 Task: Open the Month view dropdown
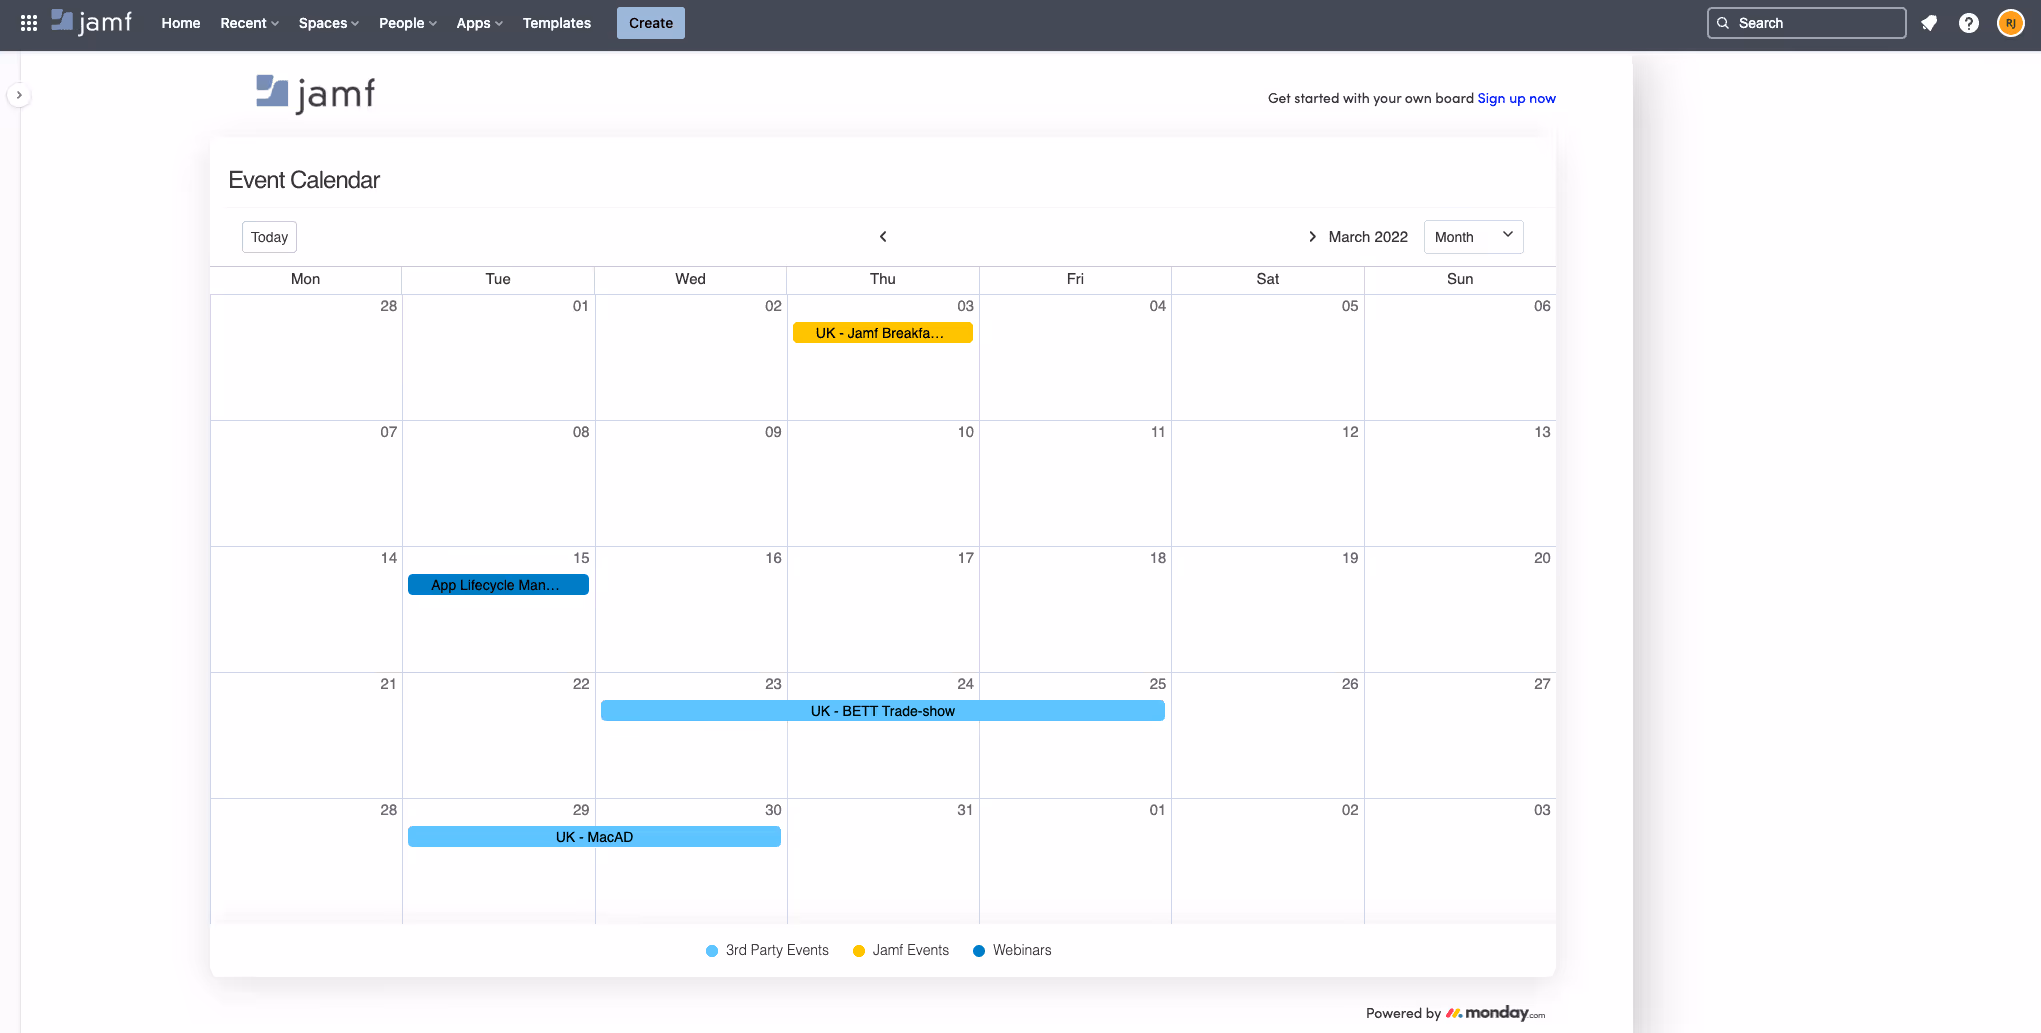coord(1473,236)
